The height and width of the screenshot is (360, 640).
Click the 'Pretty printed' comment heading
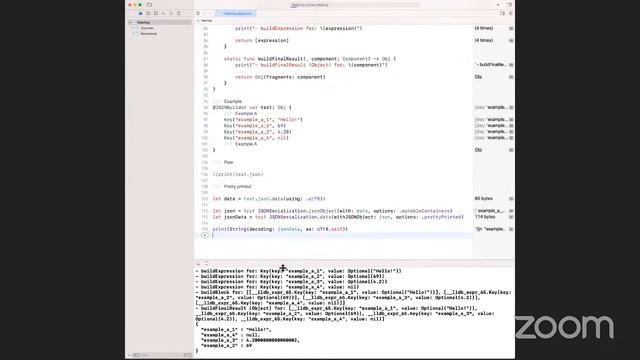(x=238, y=187)
